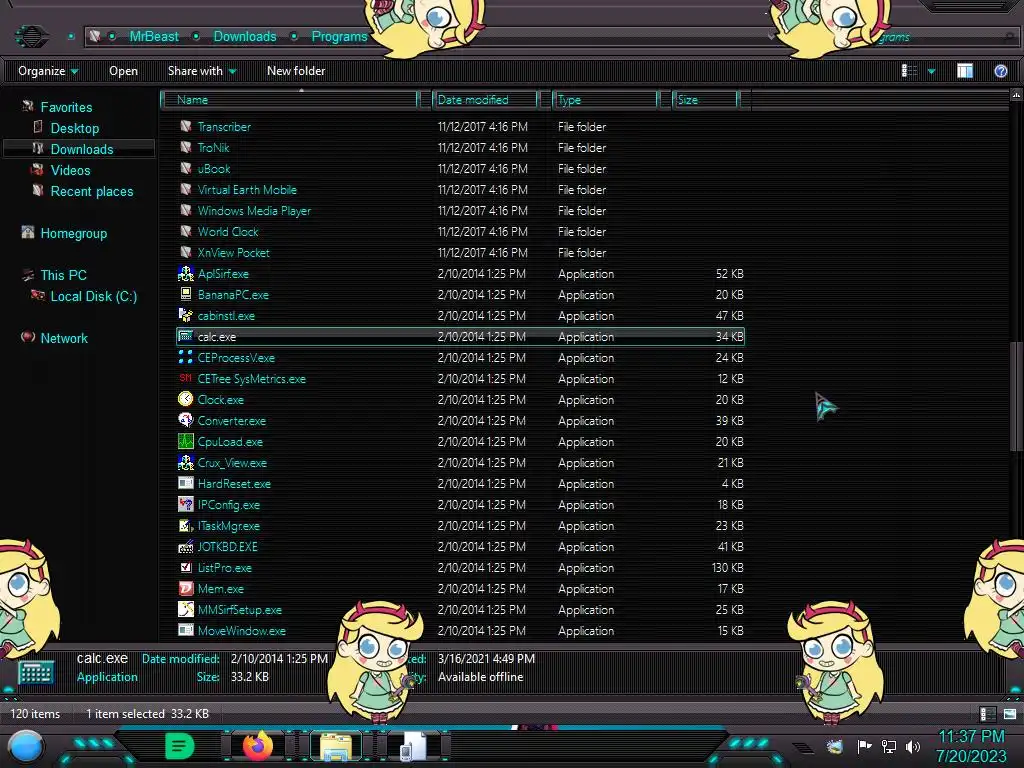Click the BananaPC.exe file icon
The width and height of the screenshot is (1024, 768).
[x=185, y=295]
